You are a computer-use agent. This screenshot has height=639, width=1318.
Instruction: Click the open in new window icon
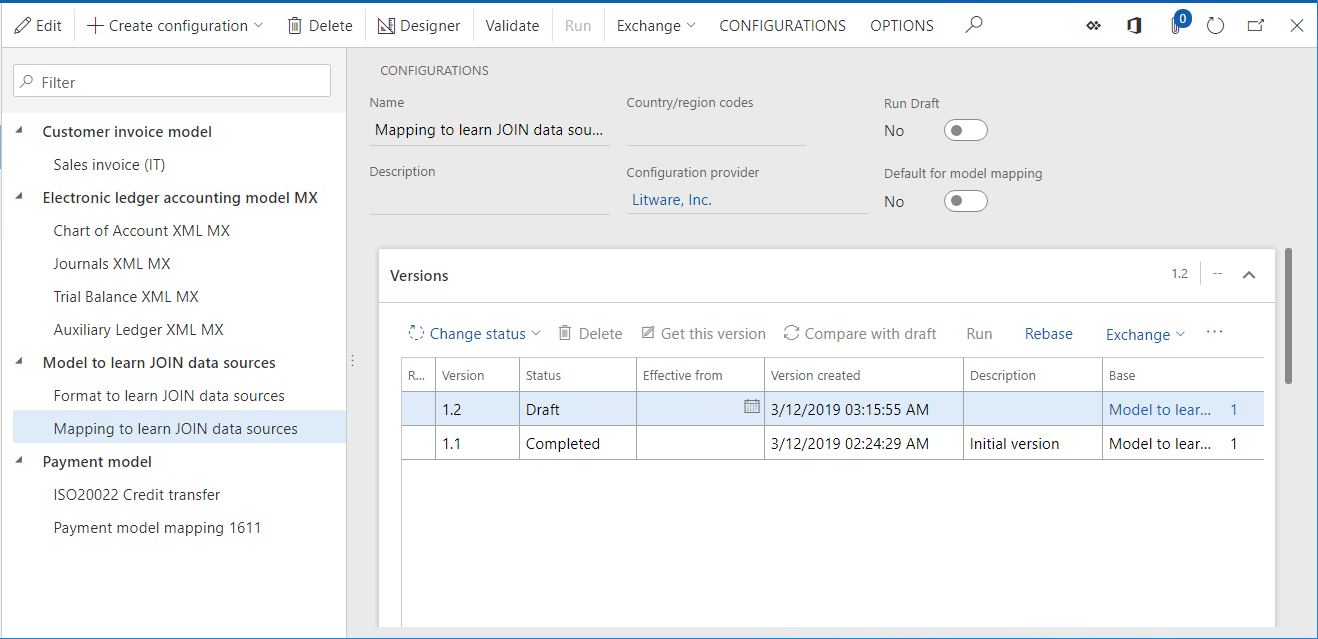(x=1256, y=26)
